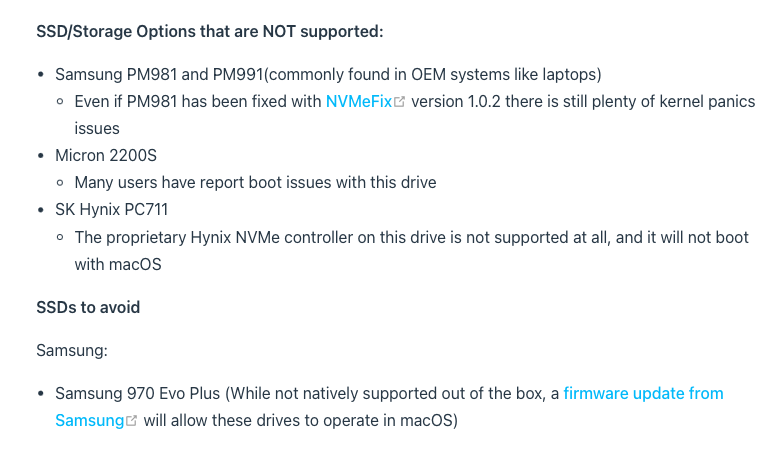Click the external-link icon beside NVMeFix

pyautogui.click(x=400, y=103)
